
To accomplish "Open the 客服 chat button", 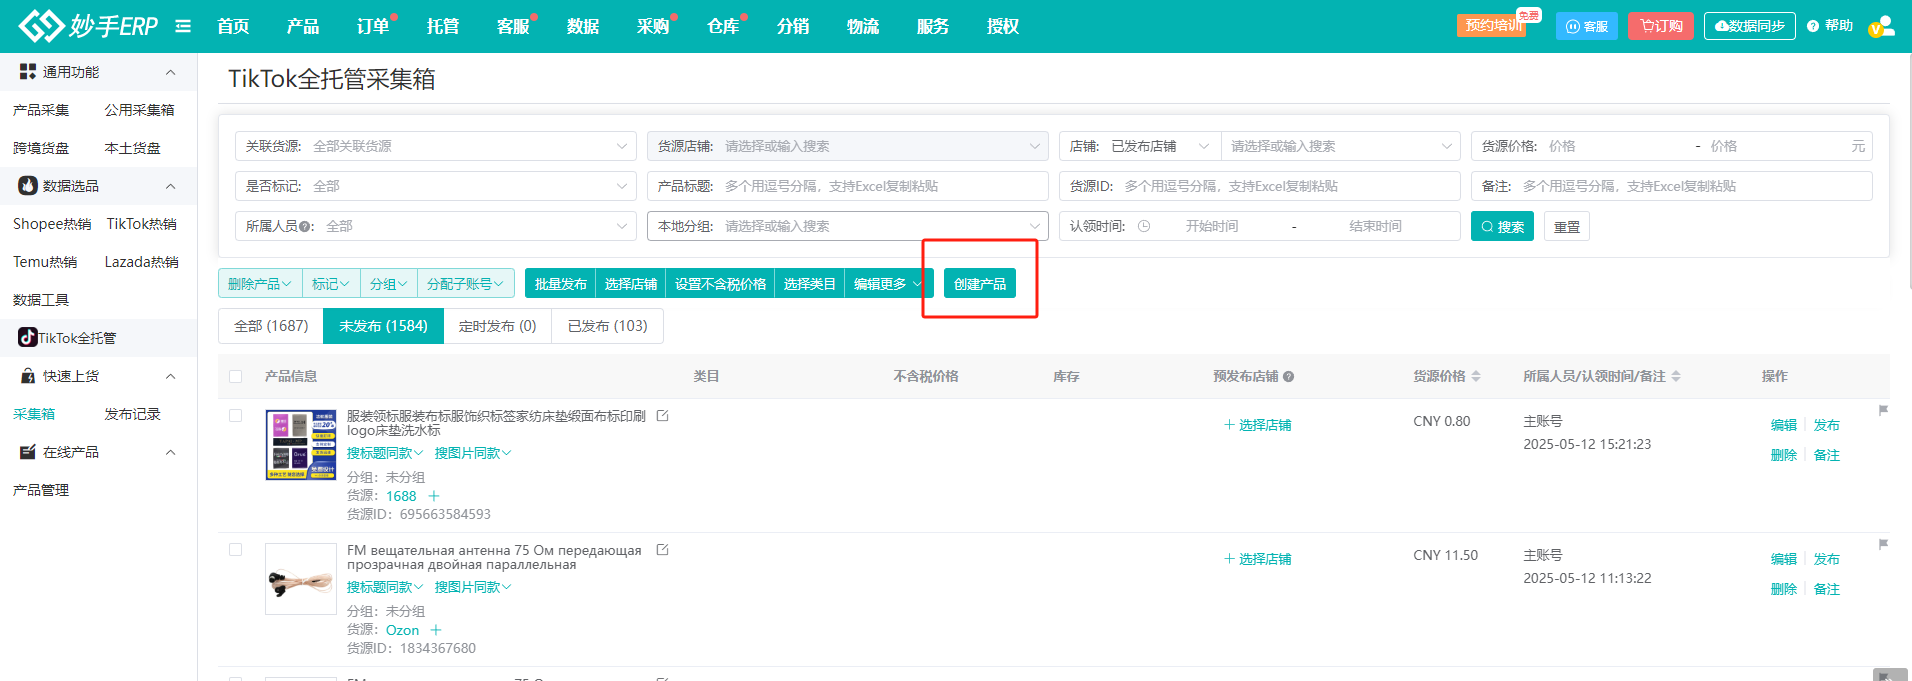I will (1587, 26).
